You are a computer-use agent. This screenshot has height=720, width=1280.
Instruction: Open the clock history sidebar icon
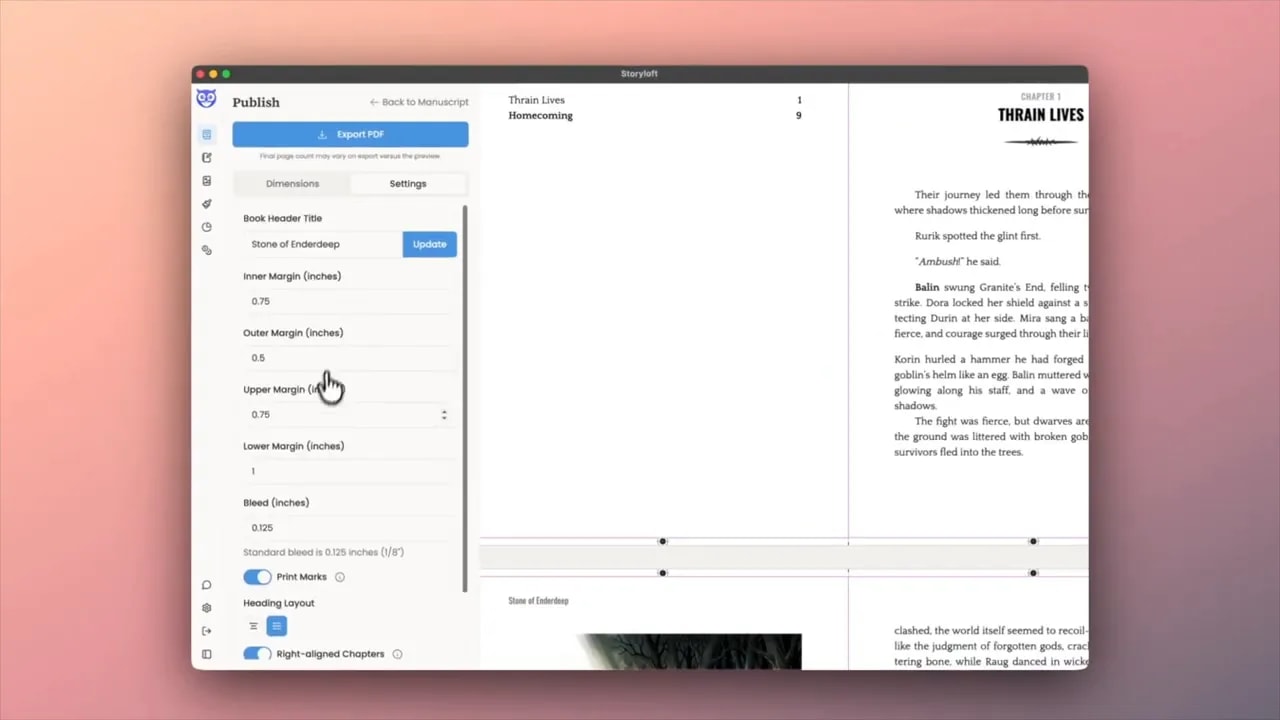click(x=207, y=227)
